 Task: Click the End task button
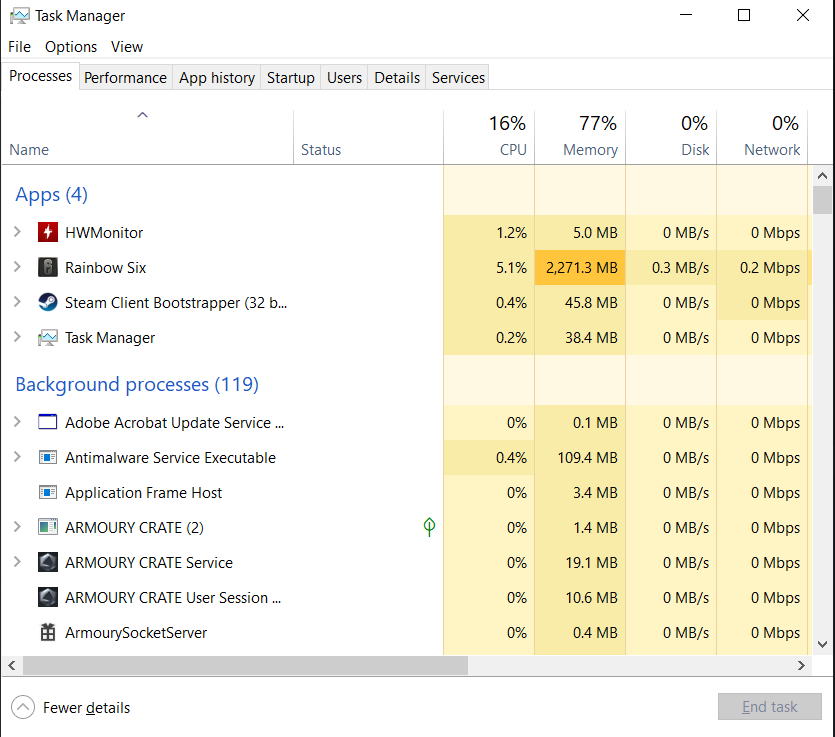click(769, 707)
